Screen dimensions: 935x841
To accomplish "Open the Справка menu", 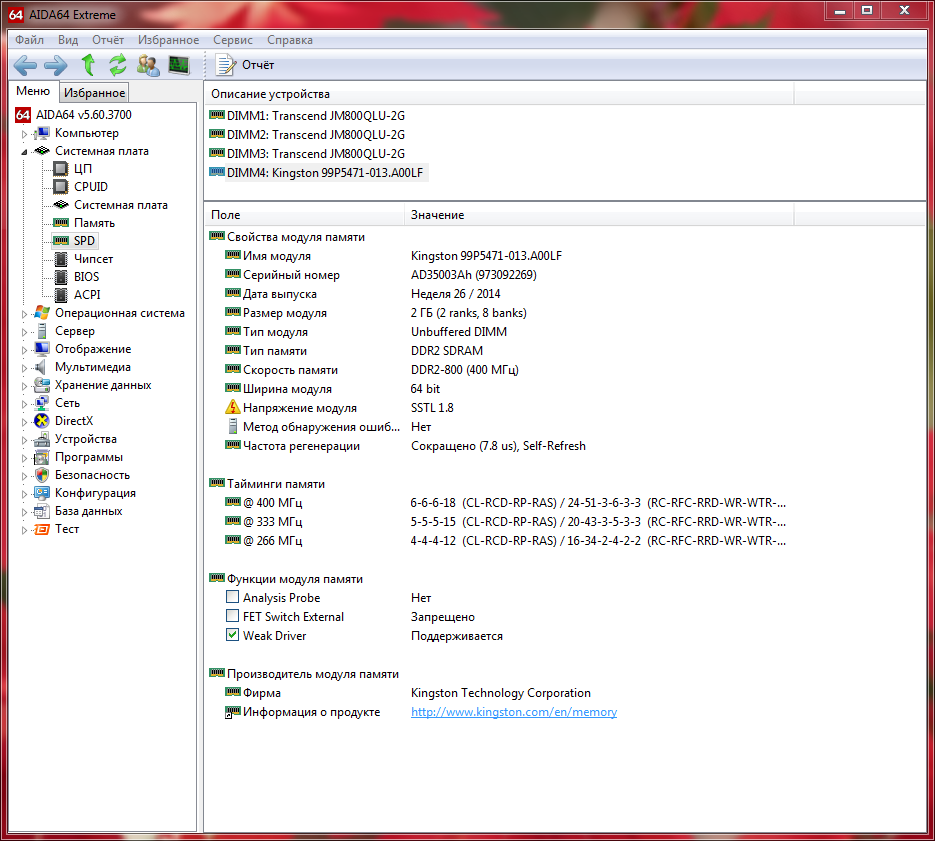I will point(290,40).
